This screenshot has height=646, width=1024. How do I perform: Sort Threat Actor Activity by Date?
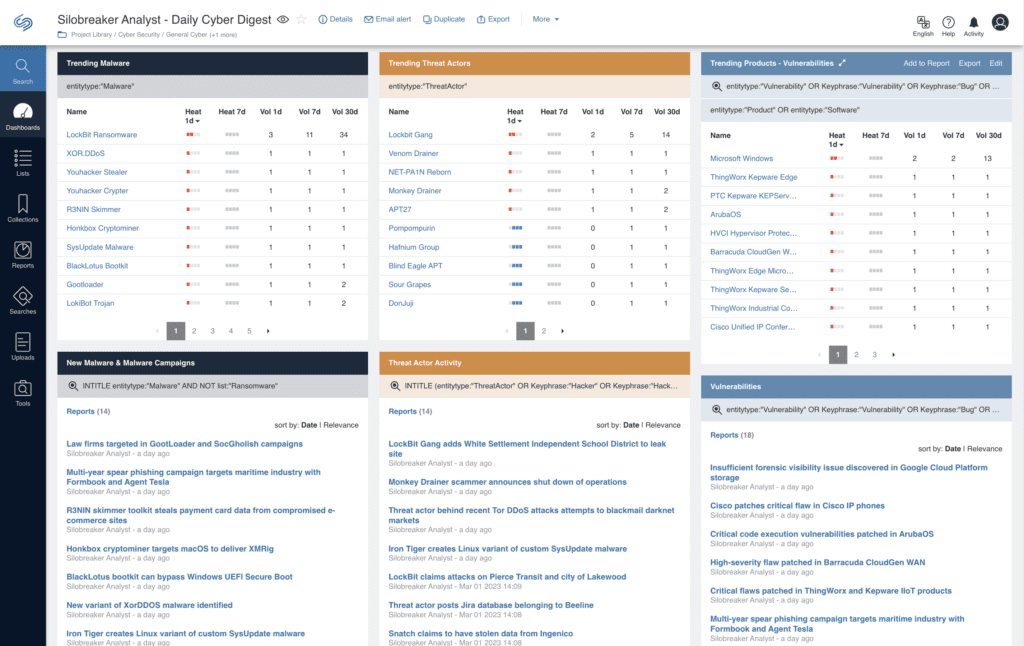[x=631, y=425]
